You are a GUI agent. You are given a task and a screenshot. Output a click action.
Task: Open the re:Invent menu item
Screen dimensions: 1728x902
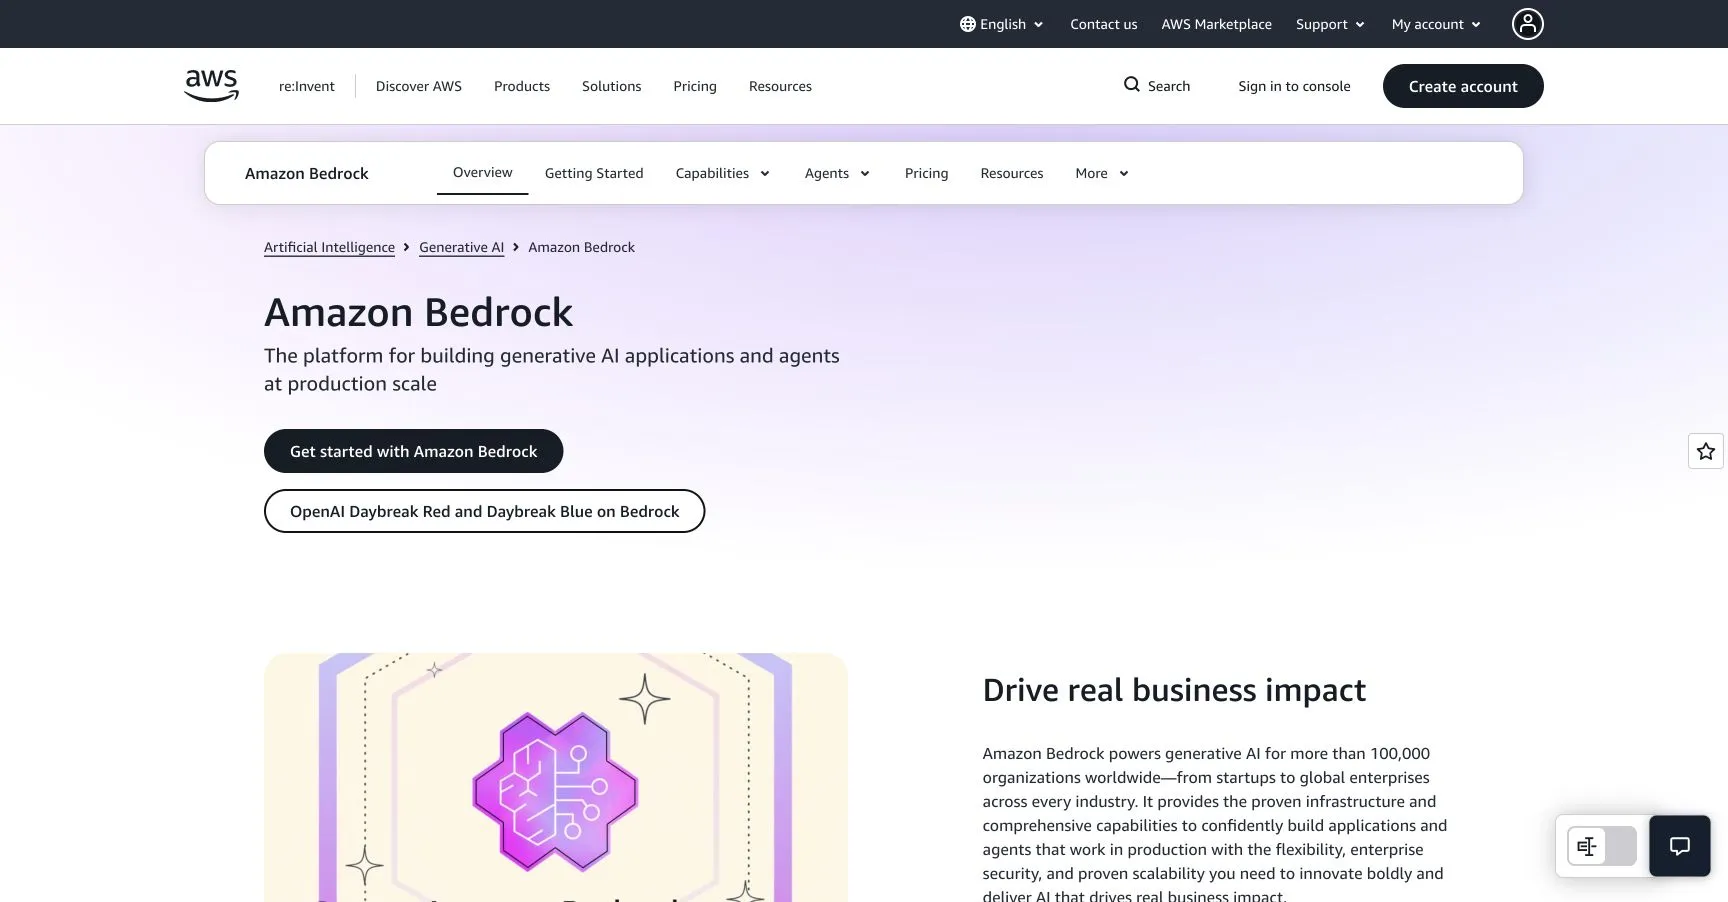coord(306,86)
